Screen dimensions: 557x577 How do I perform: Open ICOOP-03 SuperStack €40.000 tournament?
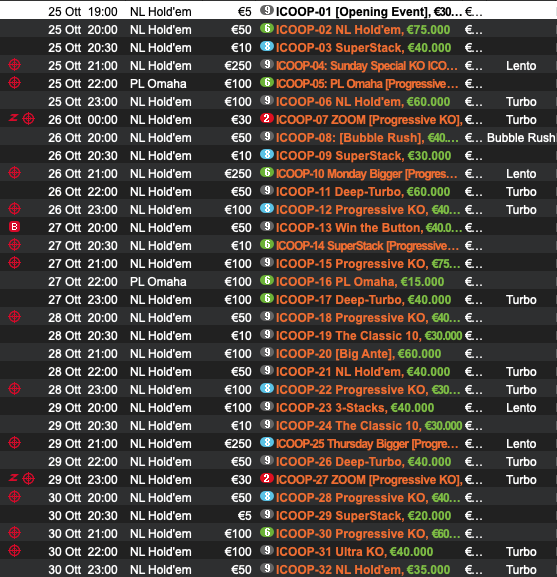(363, 48)
